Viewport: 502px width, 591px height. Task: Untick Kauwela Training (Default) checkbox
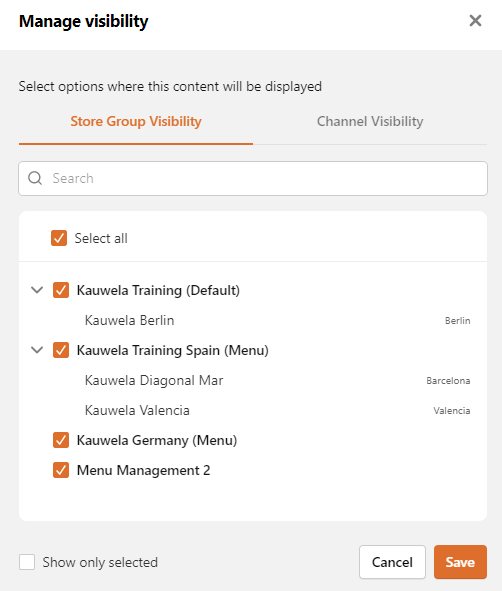click(61, 290)
